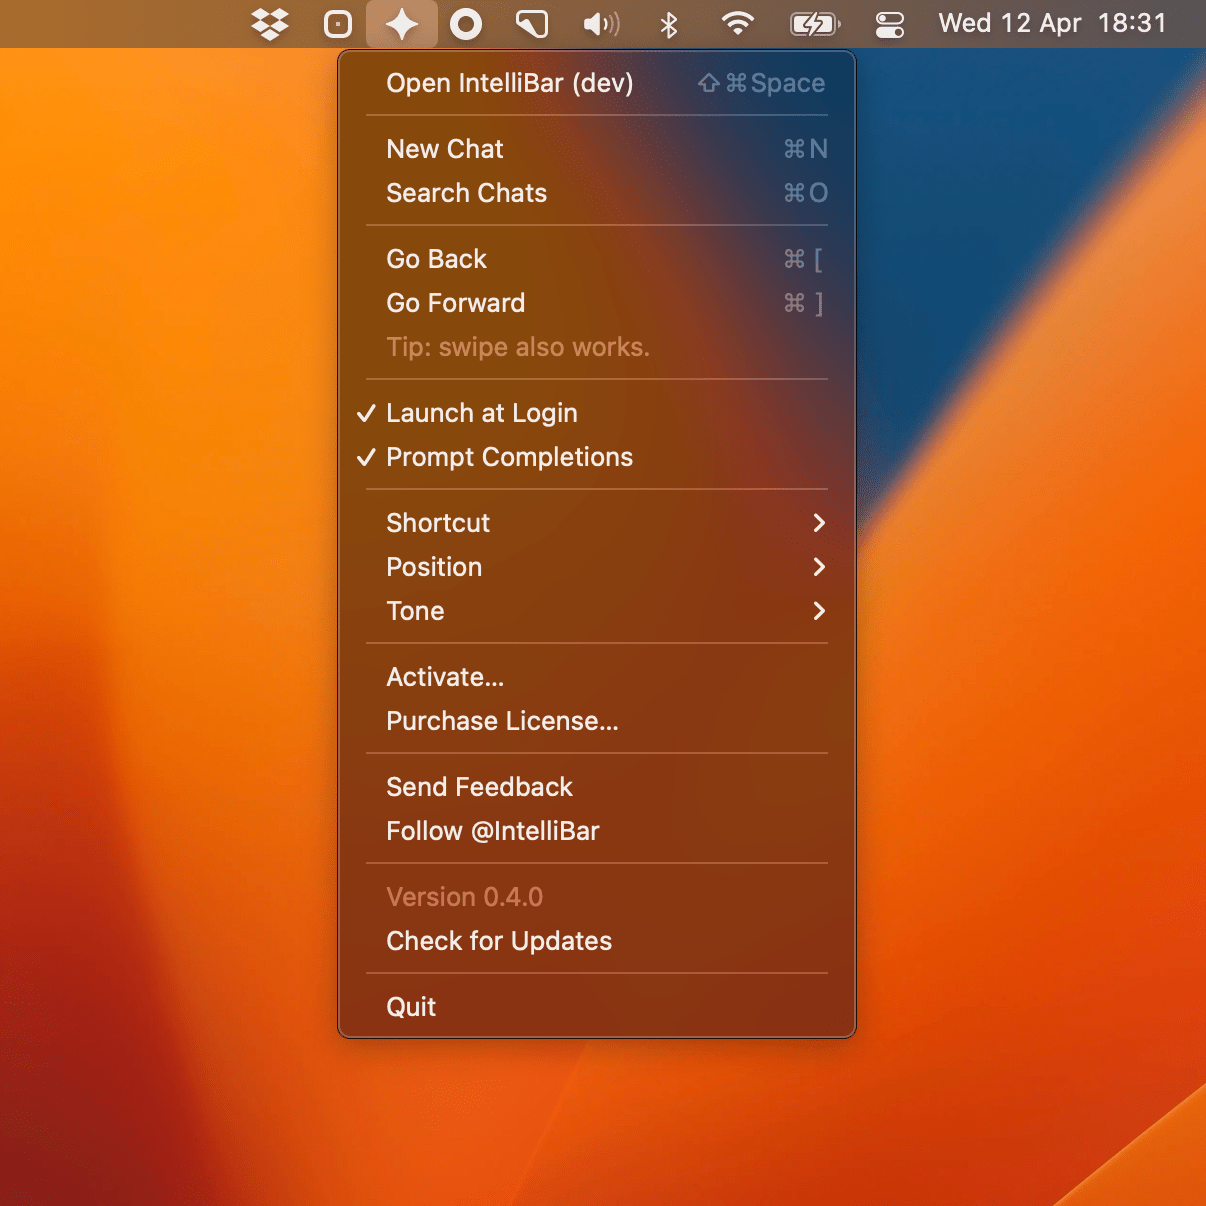The height and width of the screenshot is (1206, 1206).
Task: Open the Dropbox menu bar icon
Action: click(270, 24)
